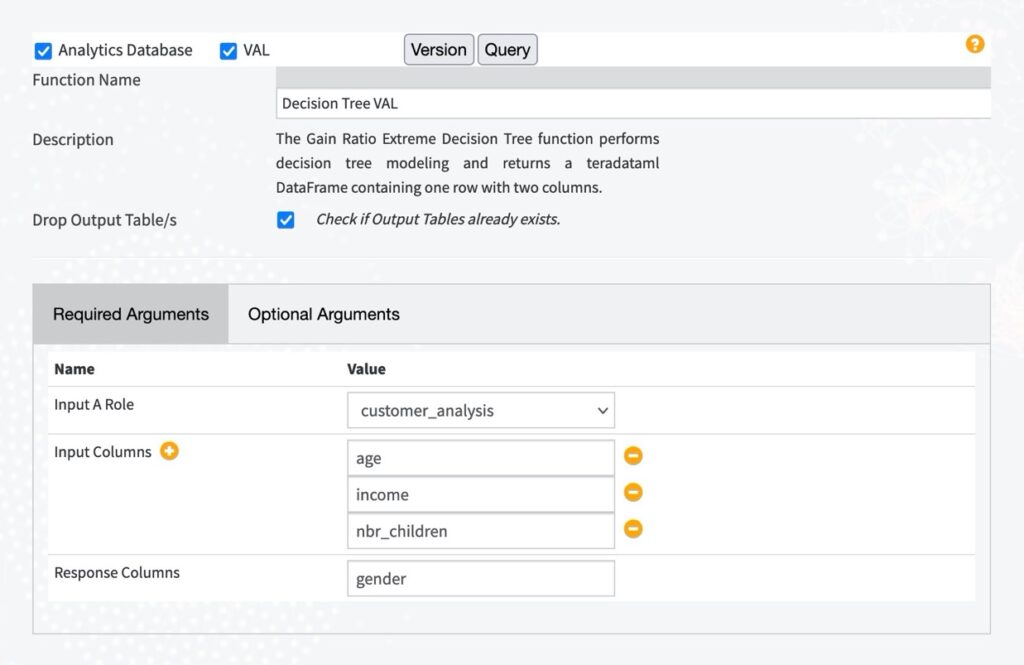Add a new Input Column with plus icon
Image resolution: width=1024 pixels, height=665 pixels.
(168, 451)
